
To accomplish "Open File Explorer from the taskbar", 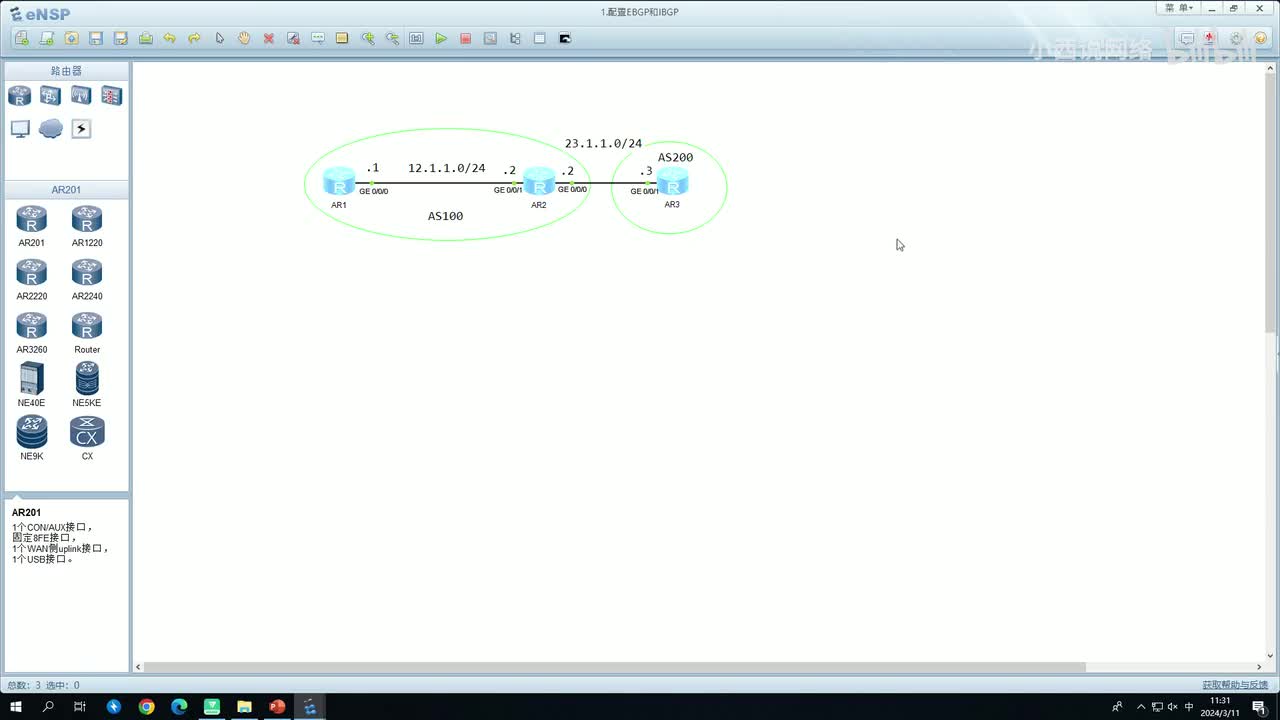I will [244, 707].
